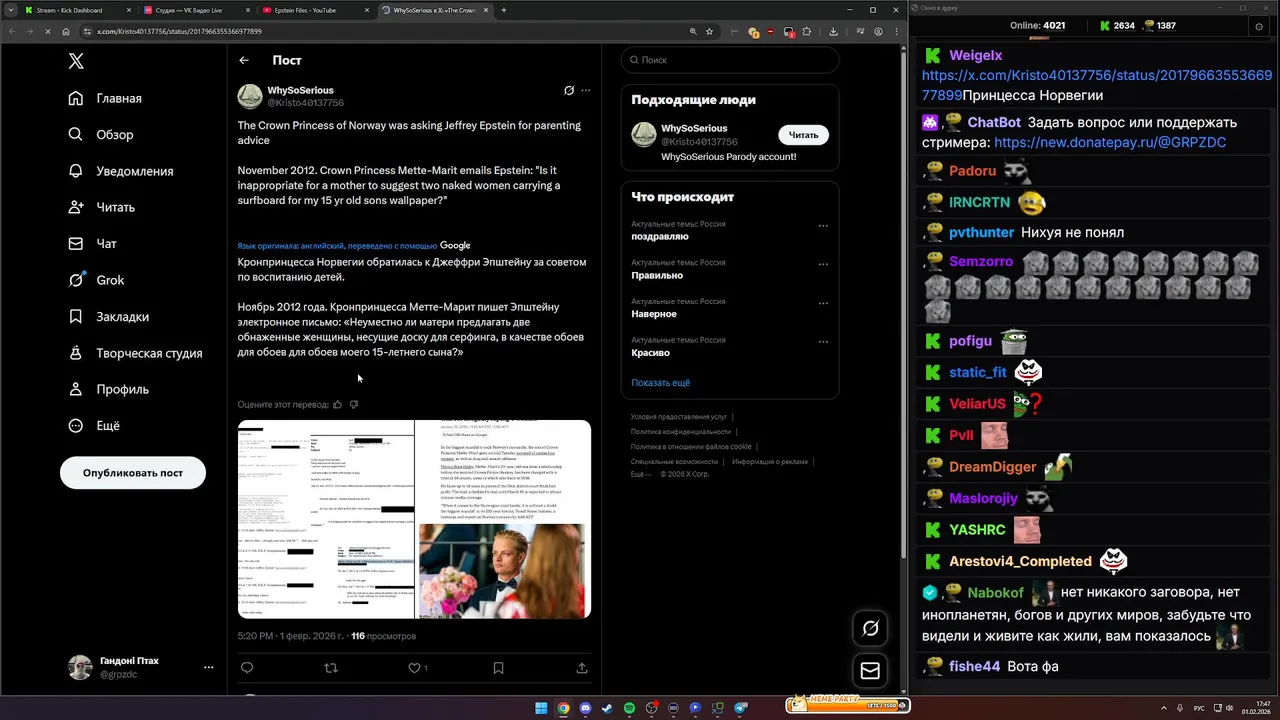1280x720 pixels.
Task: Click Опубликовать пост button
Action: pos(133,473)
